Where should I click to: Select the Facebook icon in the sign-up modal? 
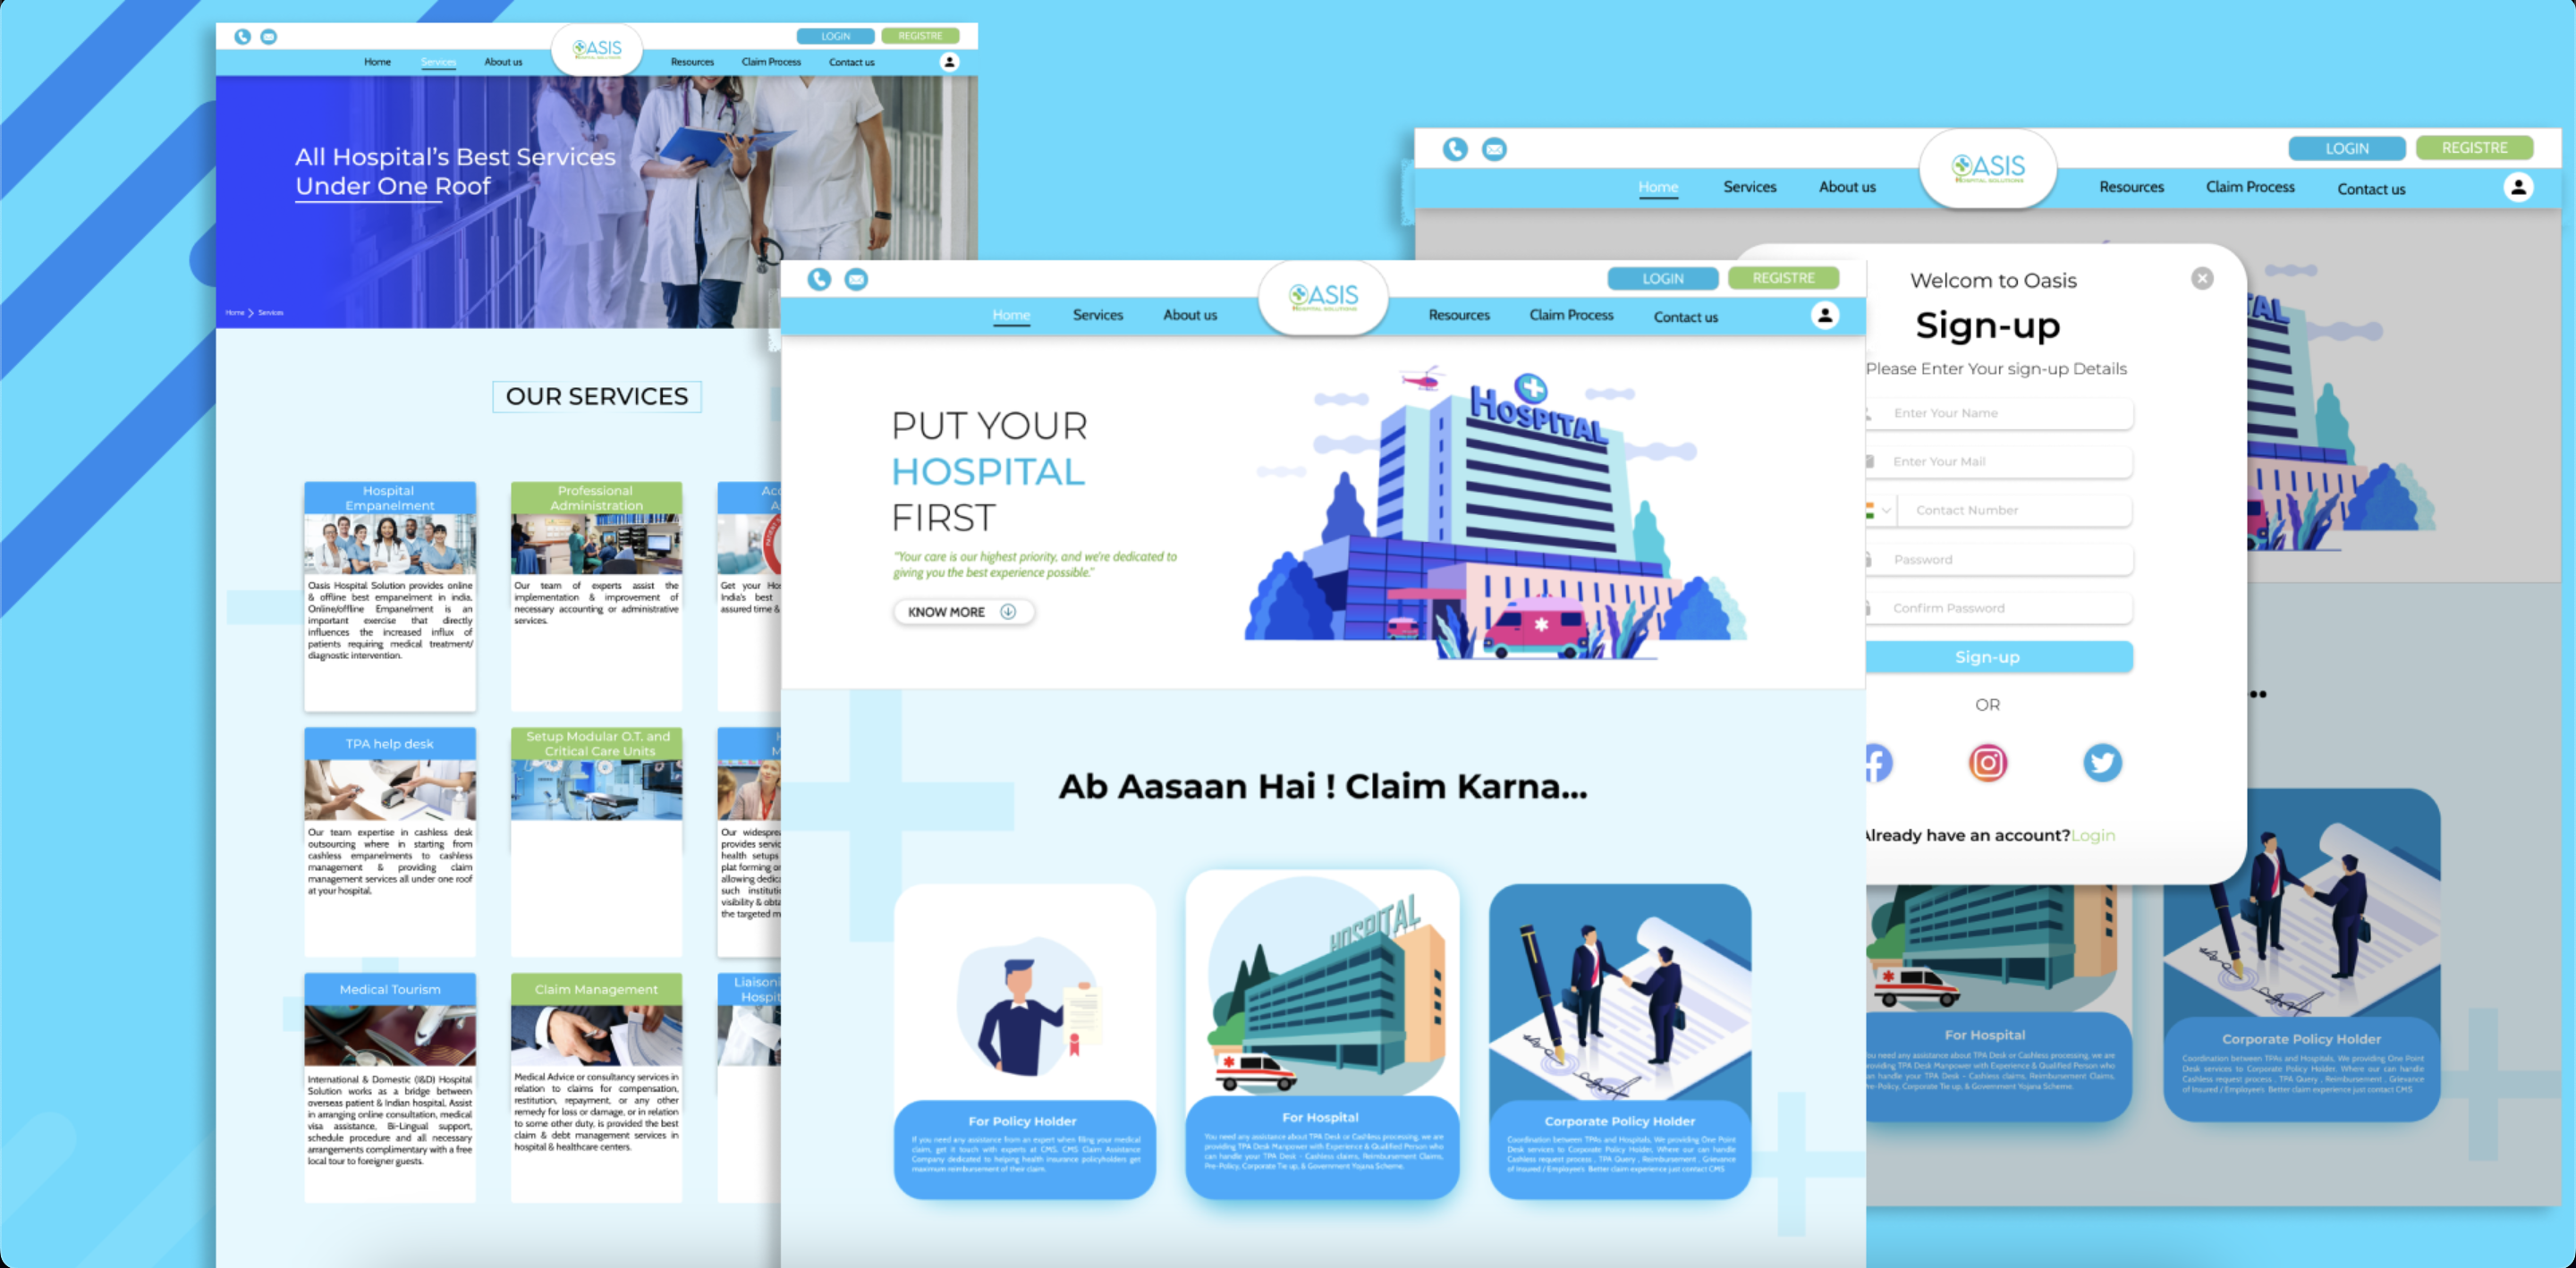point(1877,762)
